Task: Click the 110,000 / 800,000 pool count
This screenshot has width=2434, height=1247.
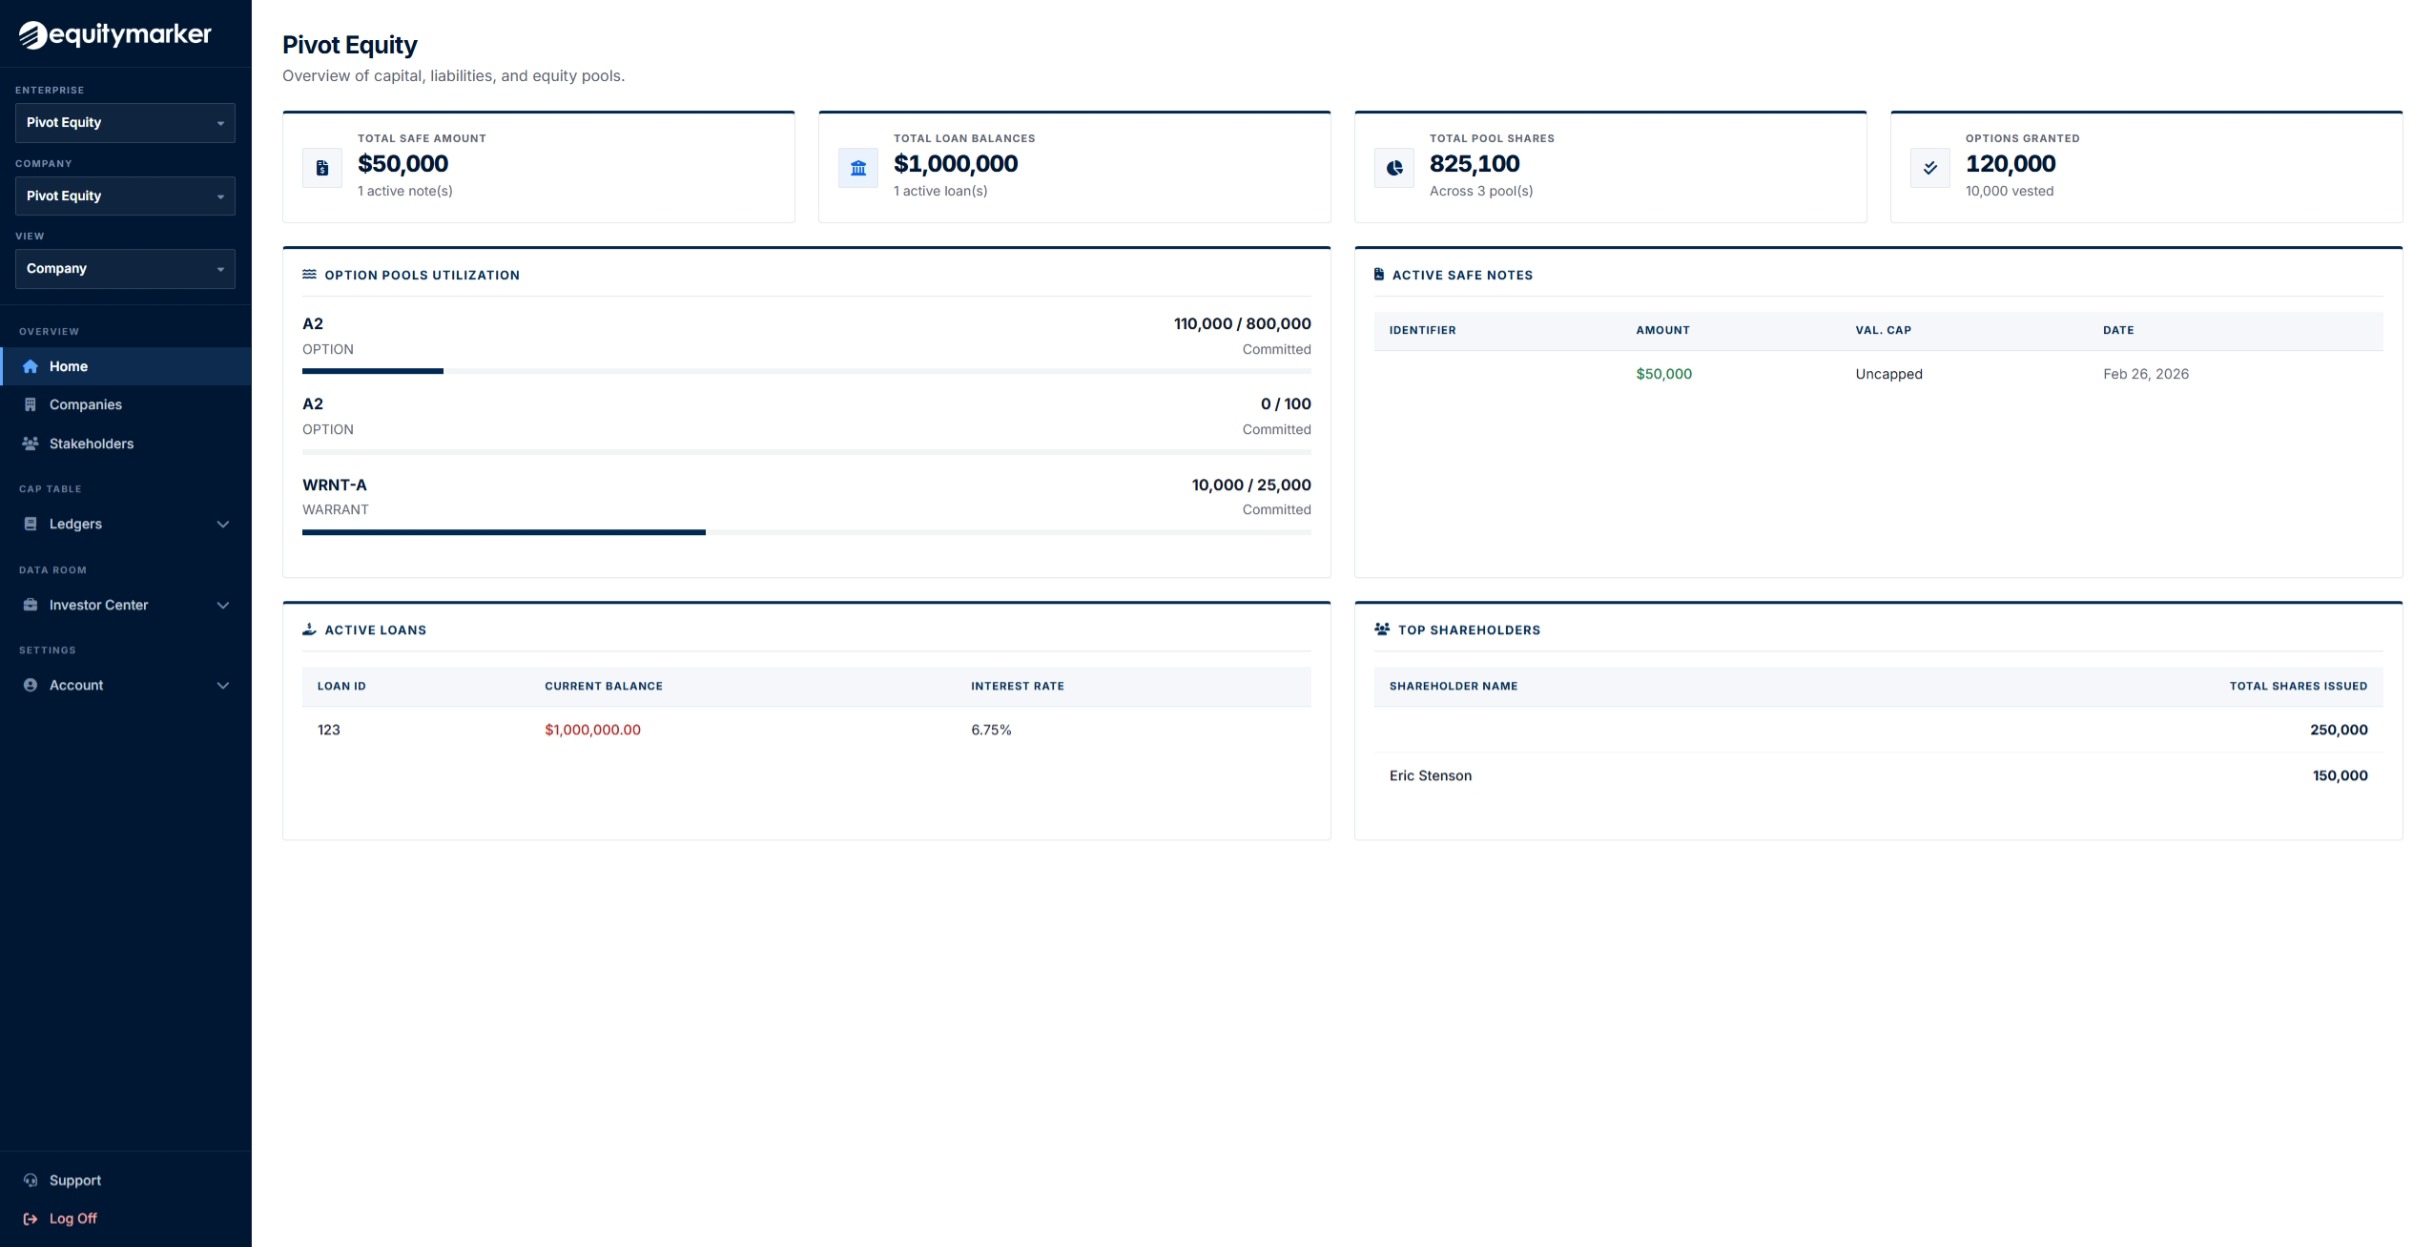Action: (1242, 324)
